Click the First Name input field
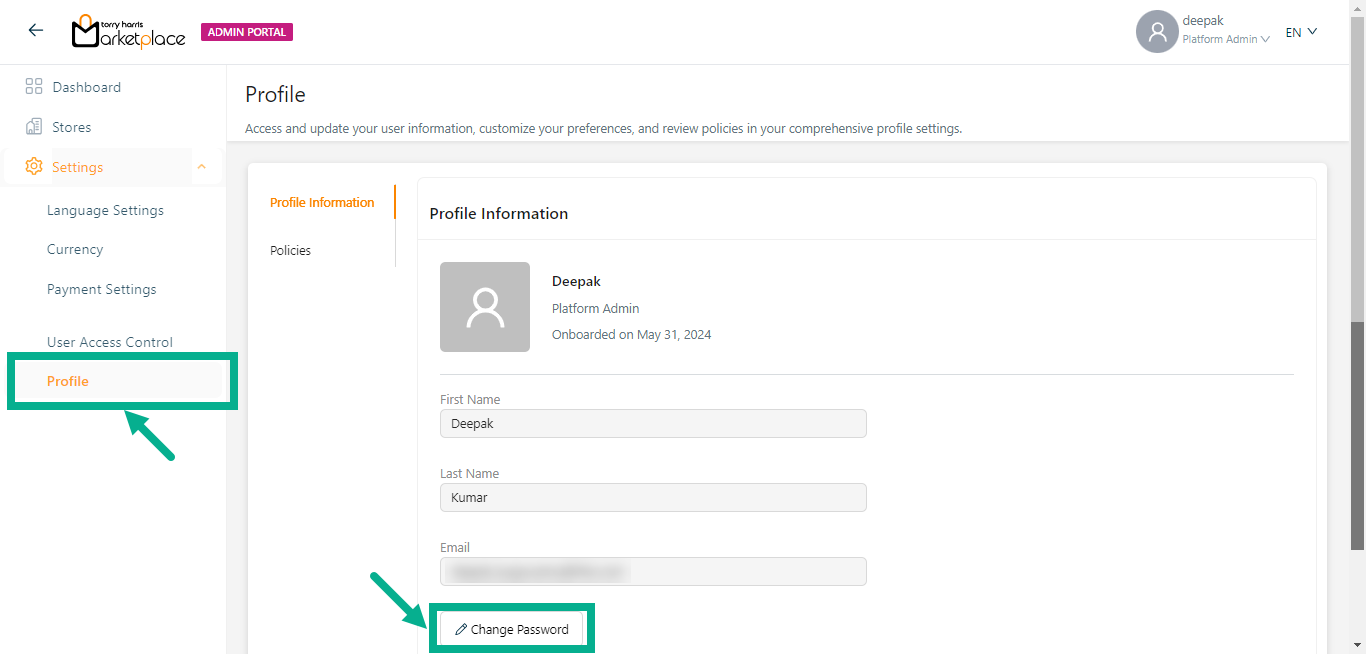Screen dimensions: 1366x654 click(x=653, y=423)
